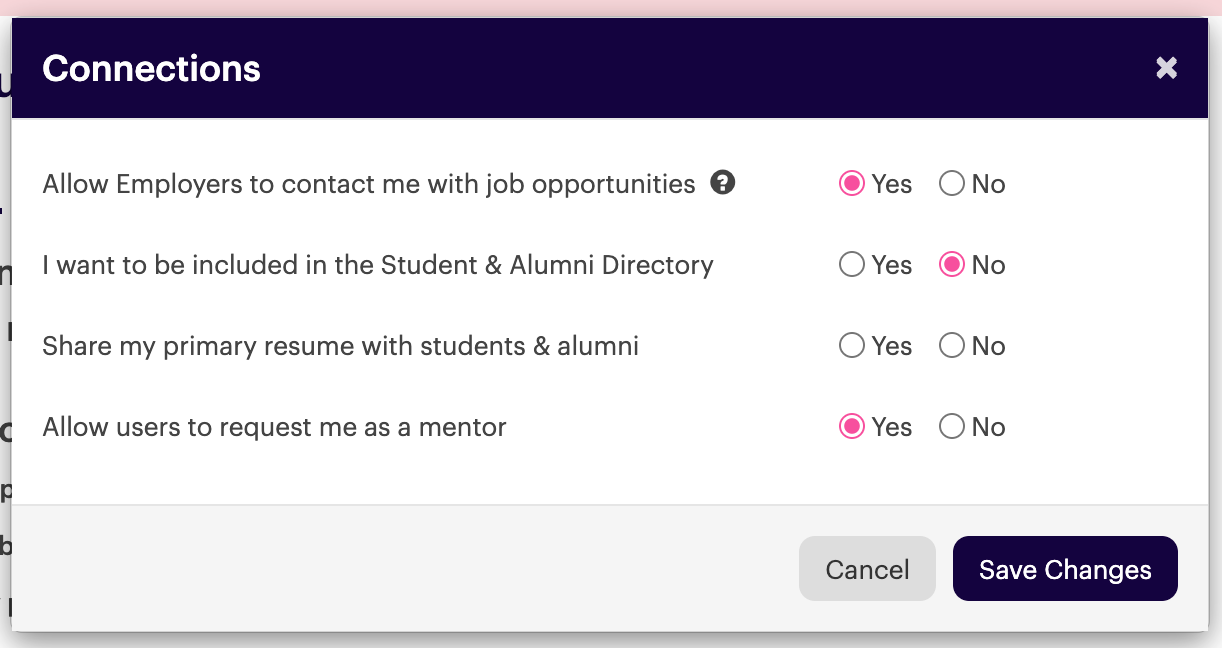Click the 'Allow users to request me as a mentor' text
Image resolution: width=1222 pixels, height=648 pixels.
pyautogui.click(x=274, y=427)
